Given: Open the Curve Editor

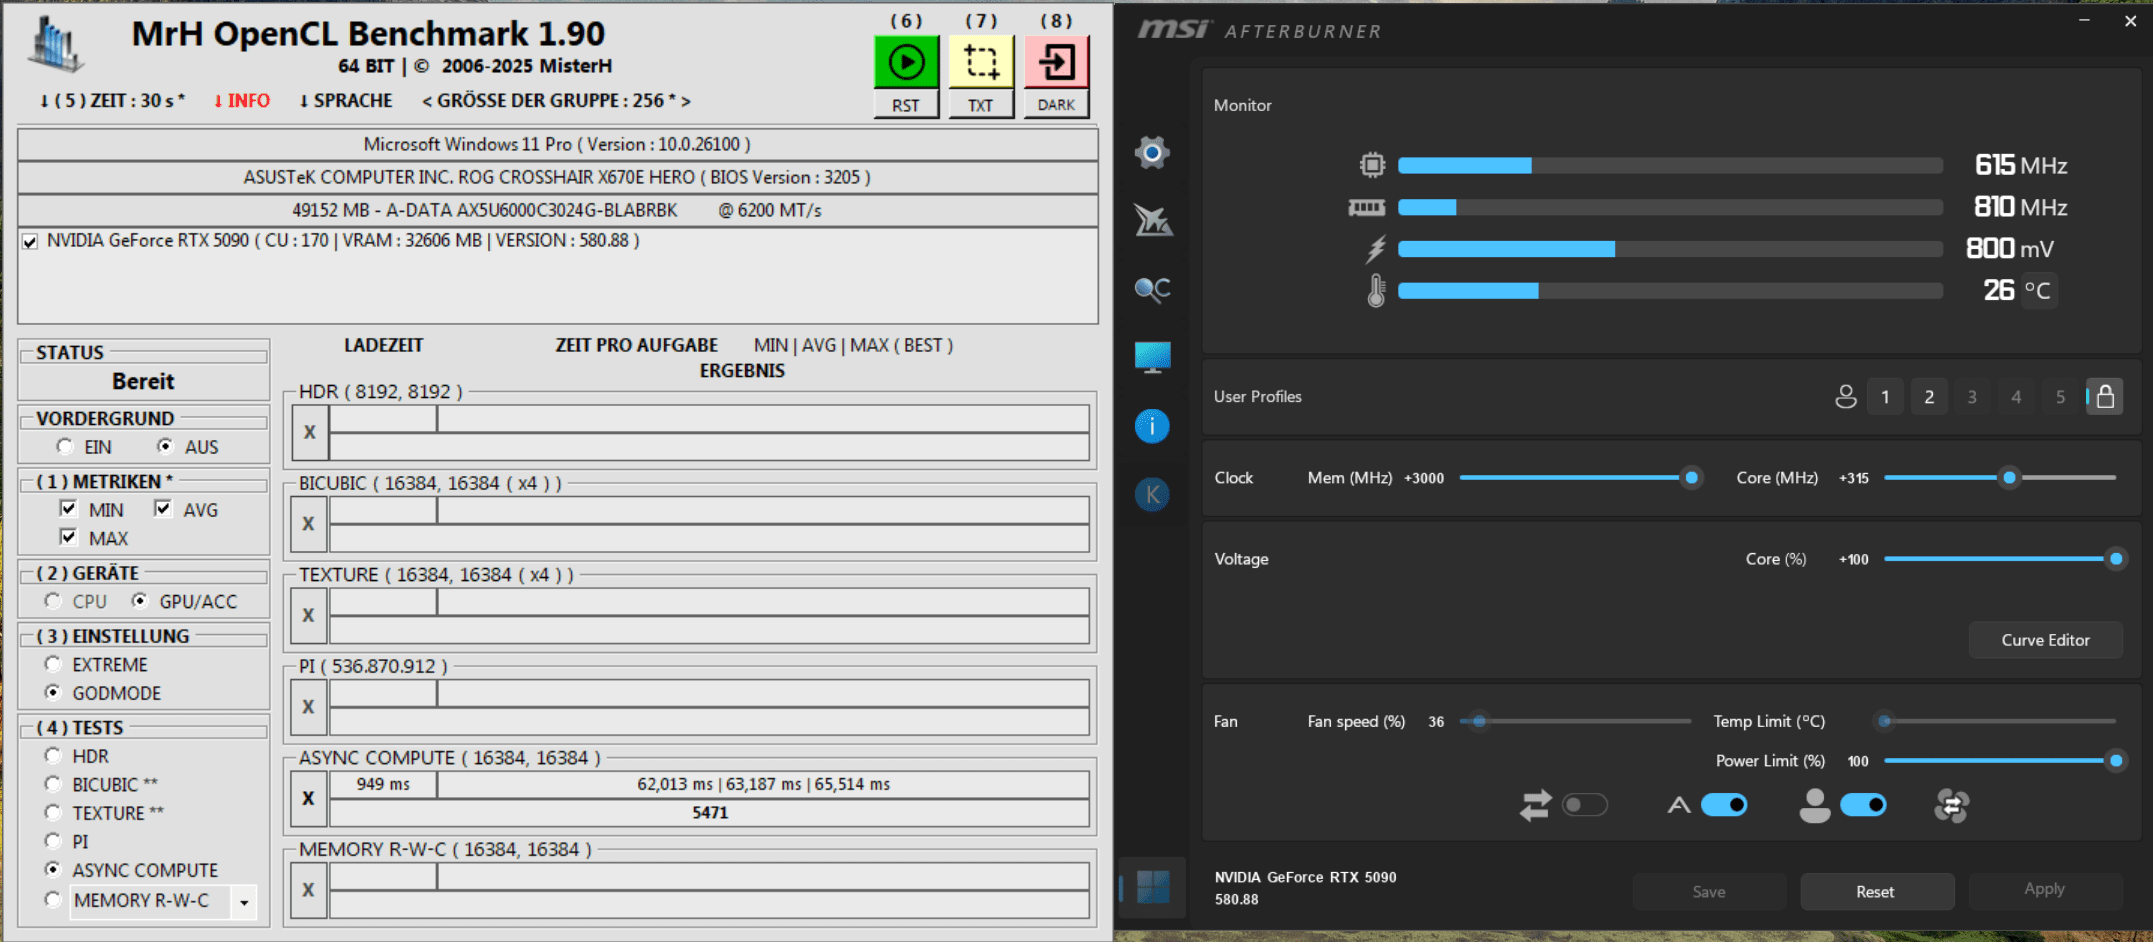Looking at the screenshot, I should point(2045,640).
